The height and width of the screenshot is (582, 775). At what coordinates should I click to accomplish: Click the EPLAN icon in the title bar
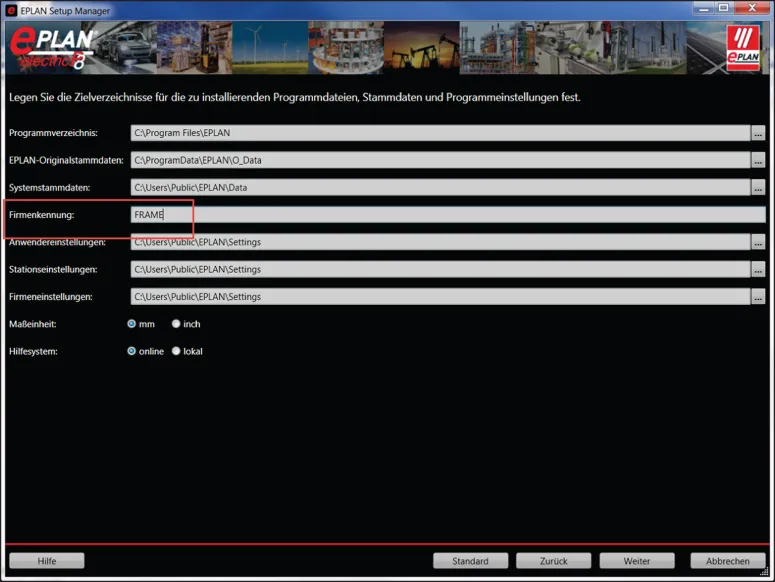[11, 10]
